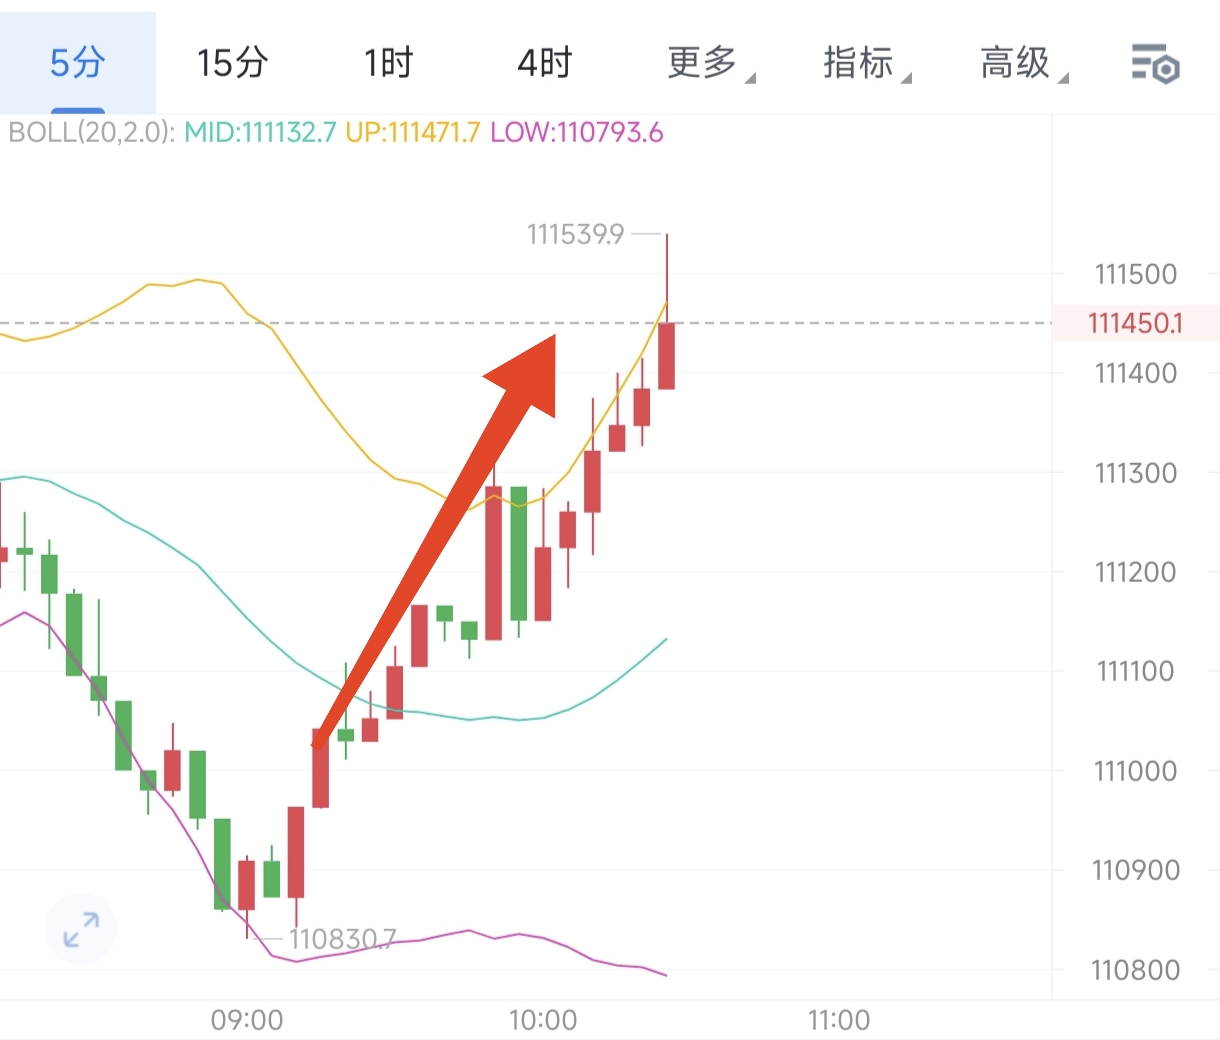
Task: Switch to the 15分 timeframe
Action: click(232, 63)
